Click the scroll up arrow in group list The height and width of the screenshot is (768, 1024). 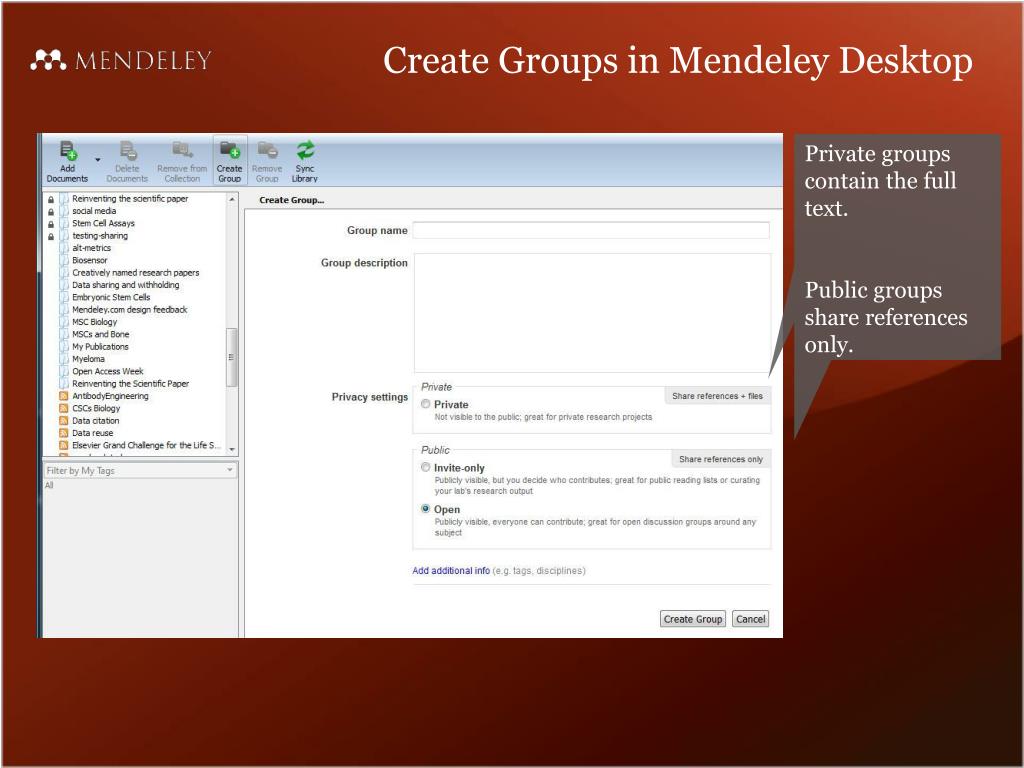click(232, 199)
